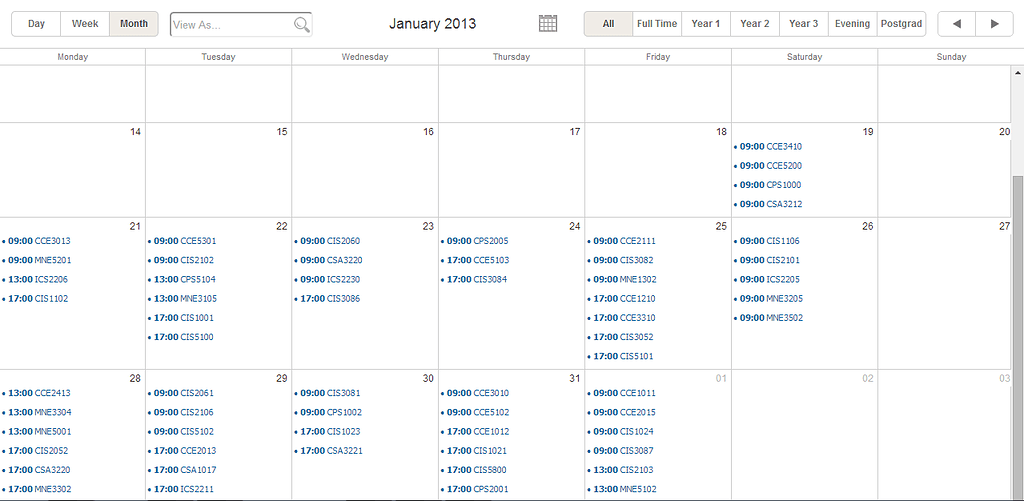Image resolution: width=1024 pixels, height=501 pixels.
Task: Choose the Postgrad filter
Action: [900, 24]
